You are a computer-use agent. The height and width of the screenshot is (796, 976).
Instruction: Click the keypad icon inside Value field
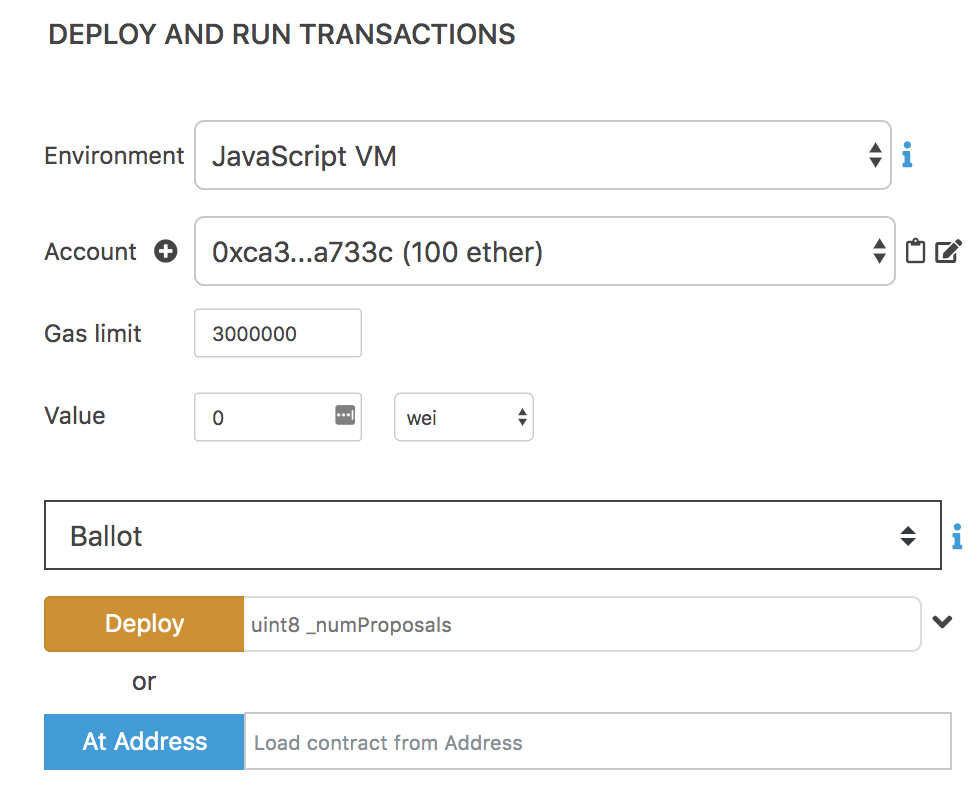click(345, 414)
